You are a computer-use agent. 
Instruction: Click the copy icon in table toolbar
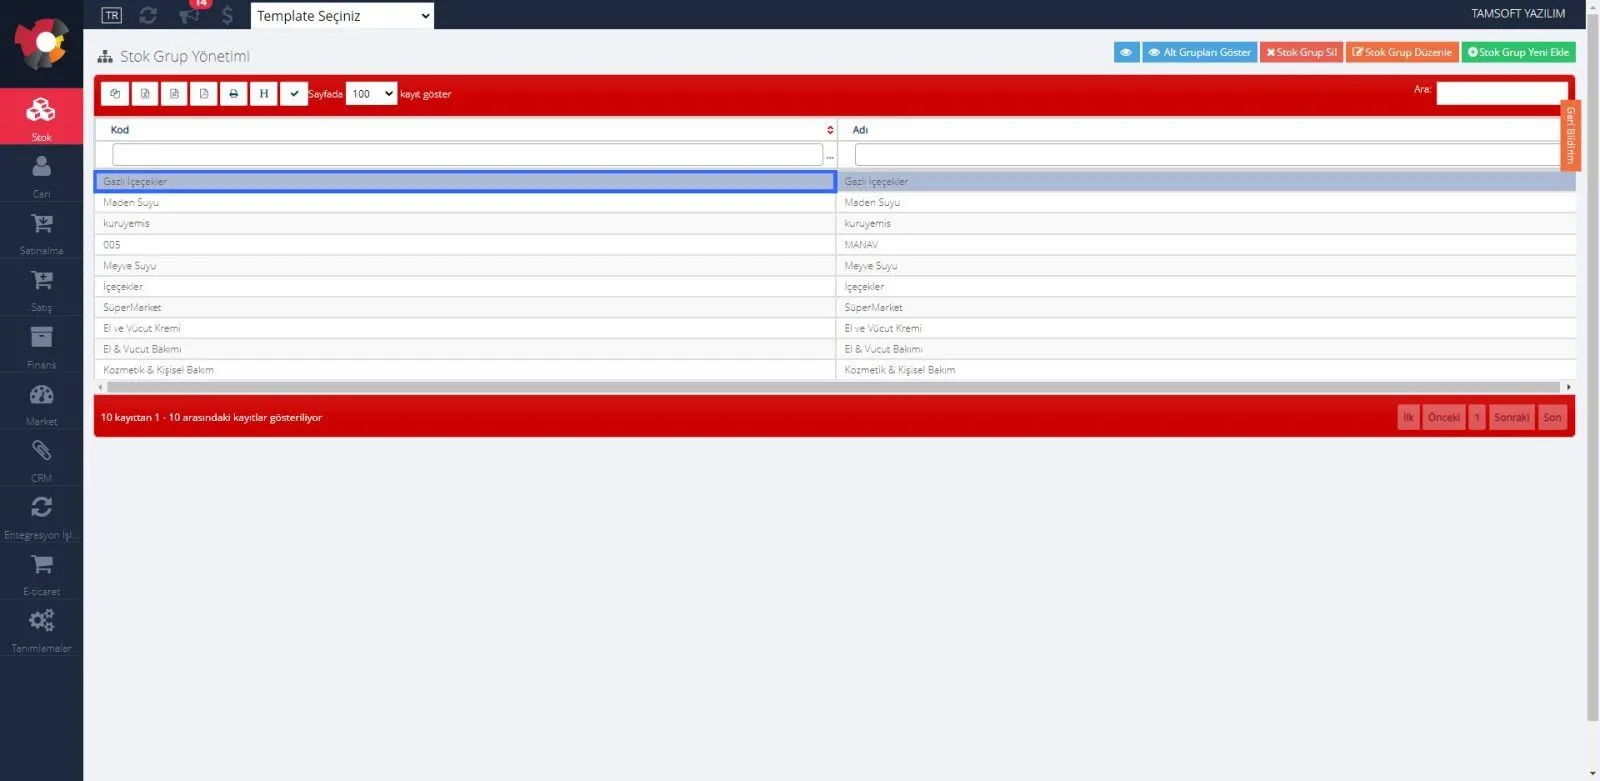point(115,94)
